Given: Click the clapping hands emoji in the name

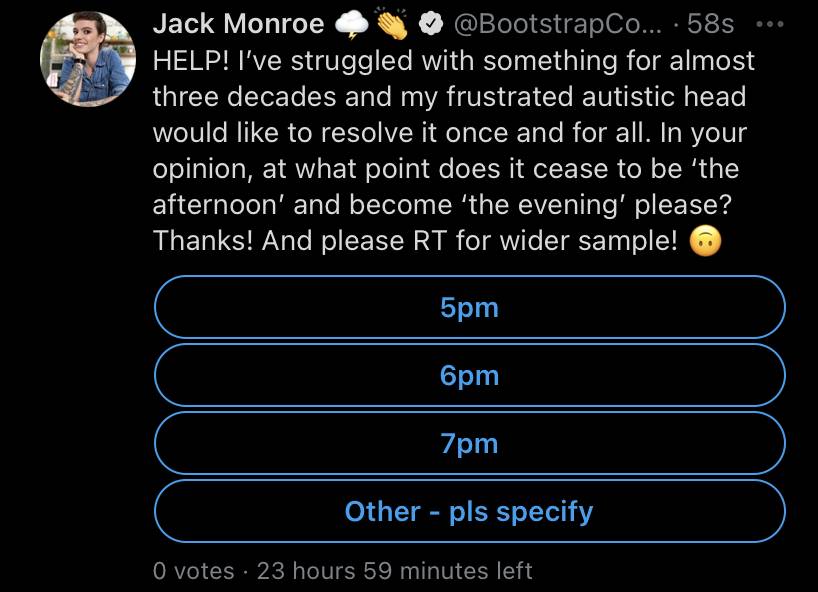Looking at the screenshot, I should click(392, 23).
